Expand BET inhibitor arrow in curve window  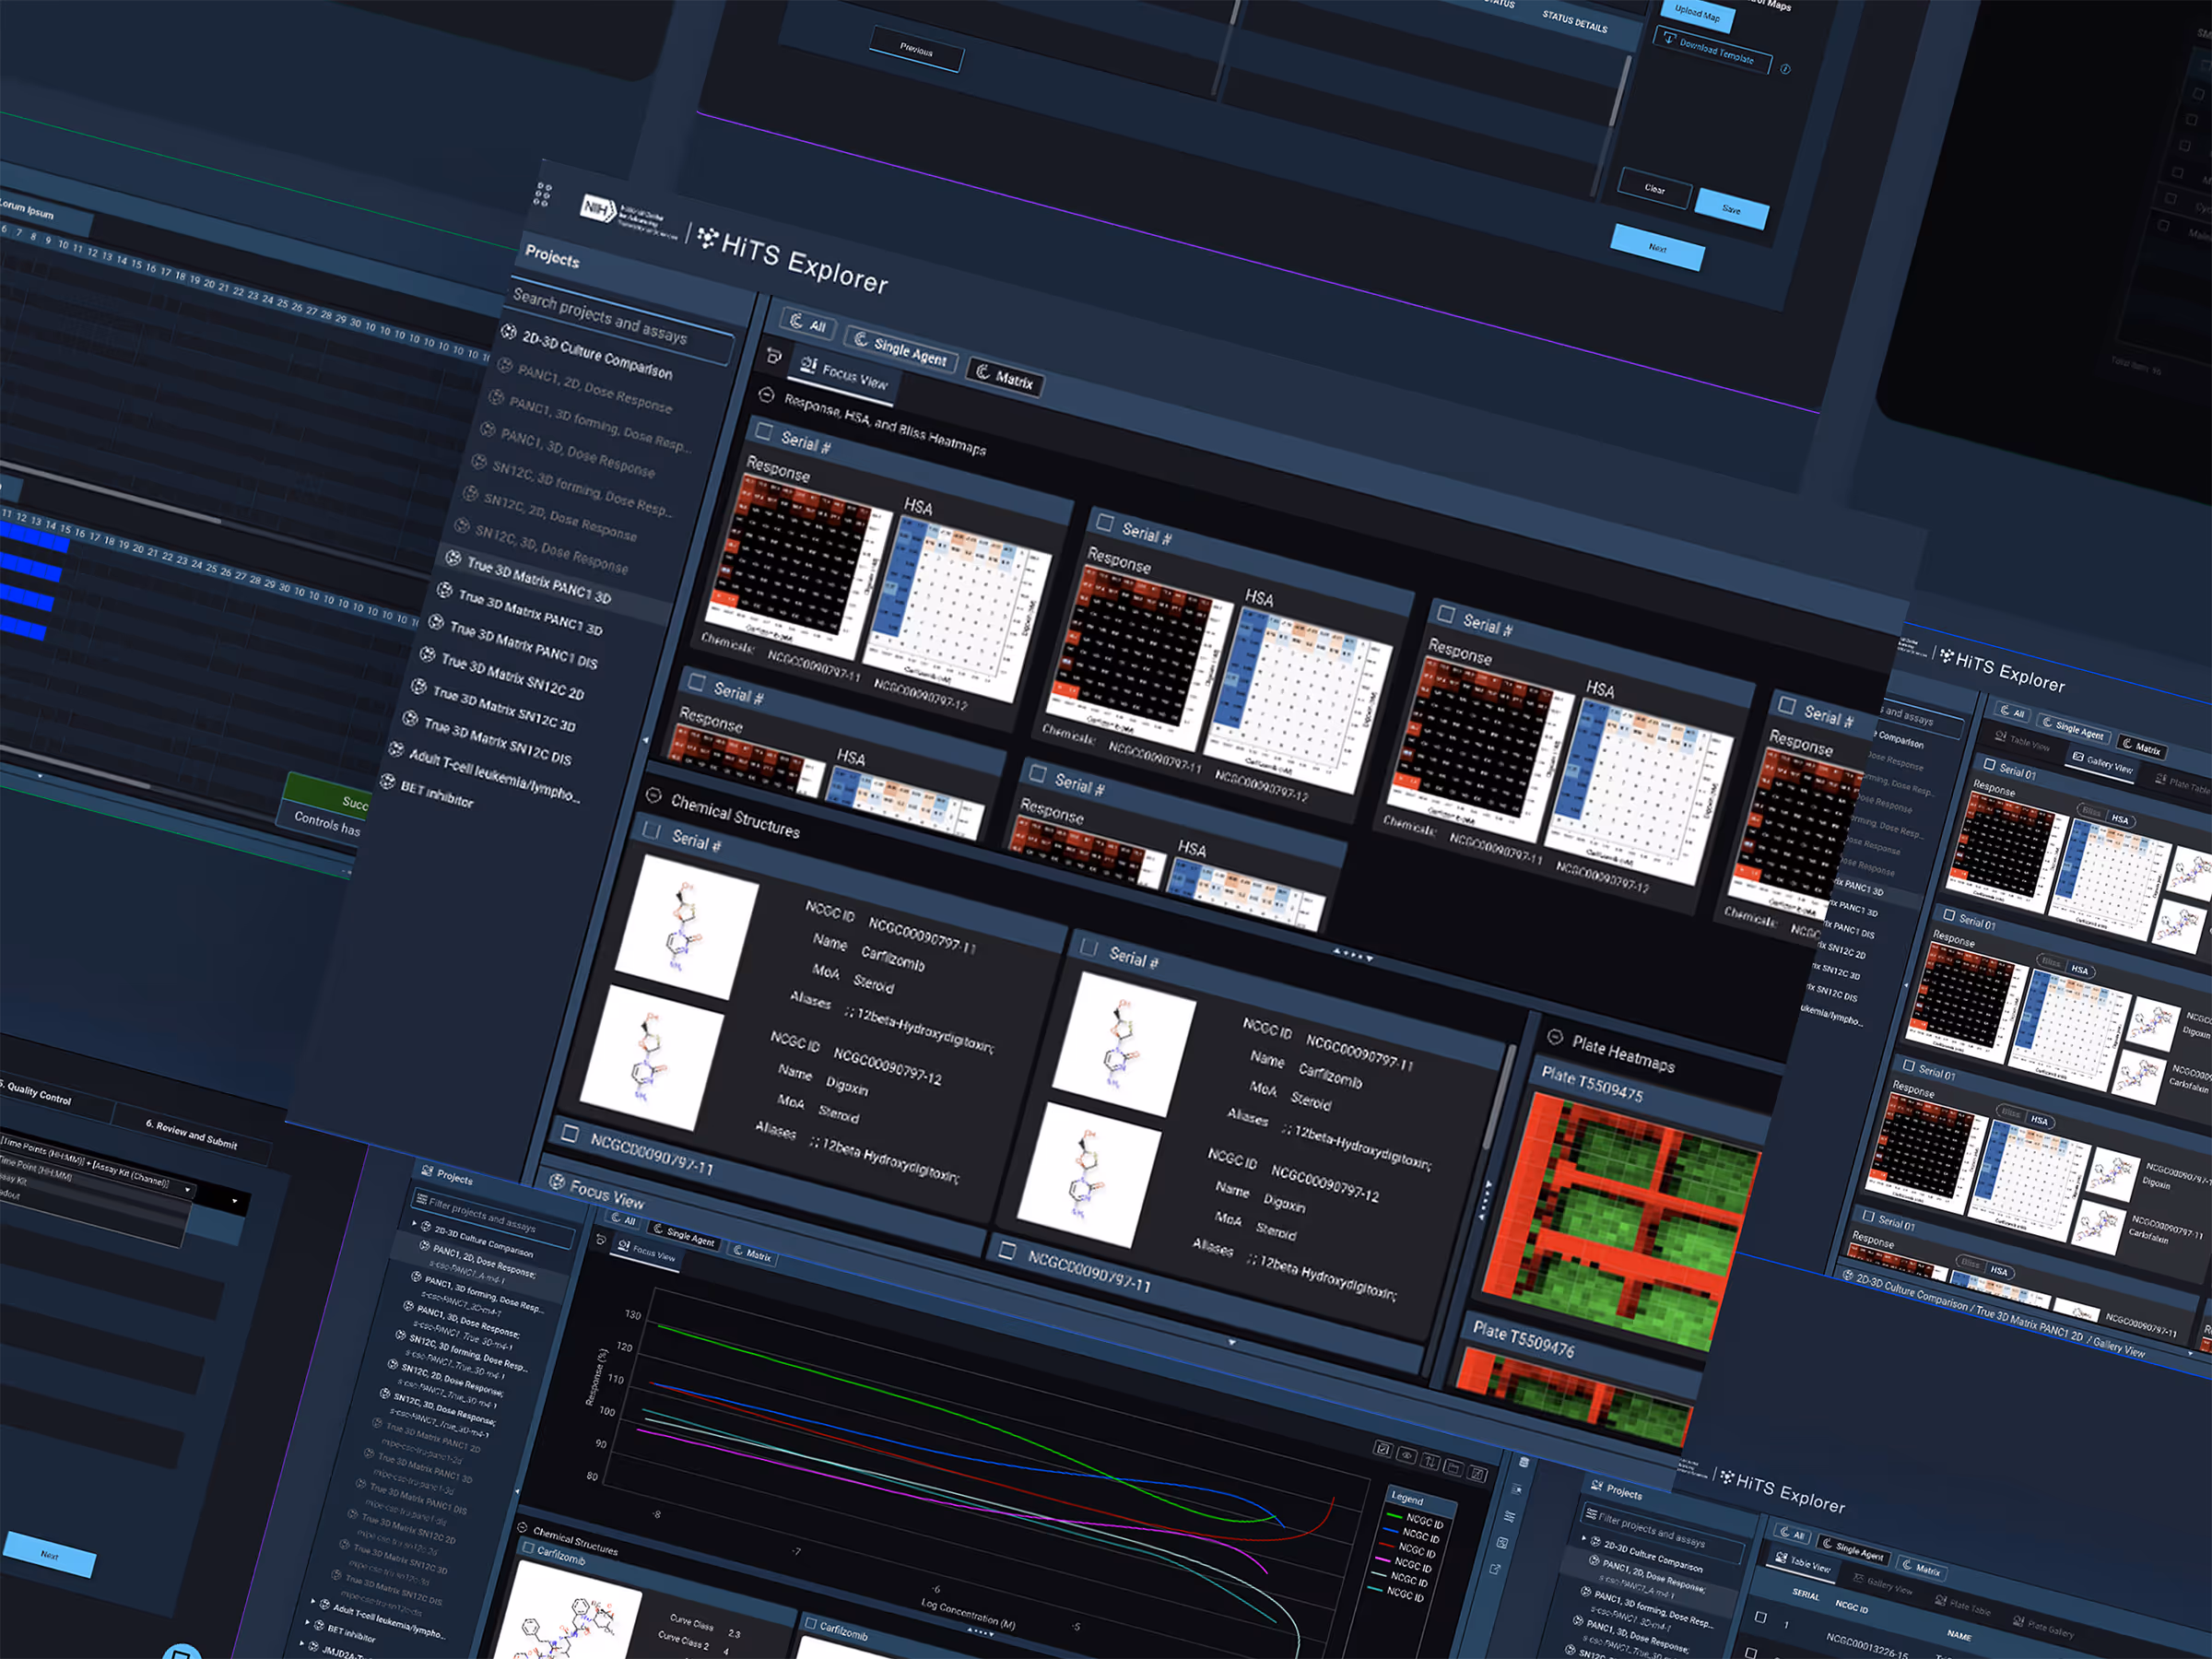(x=306, y=1622)
